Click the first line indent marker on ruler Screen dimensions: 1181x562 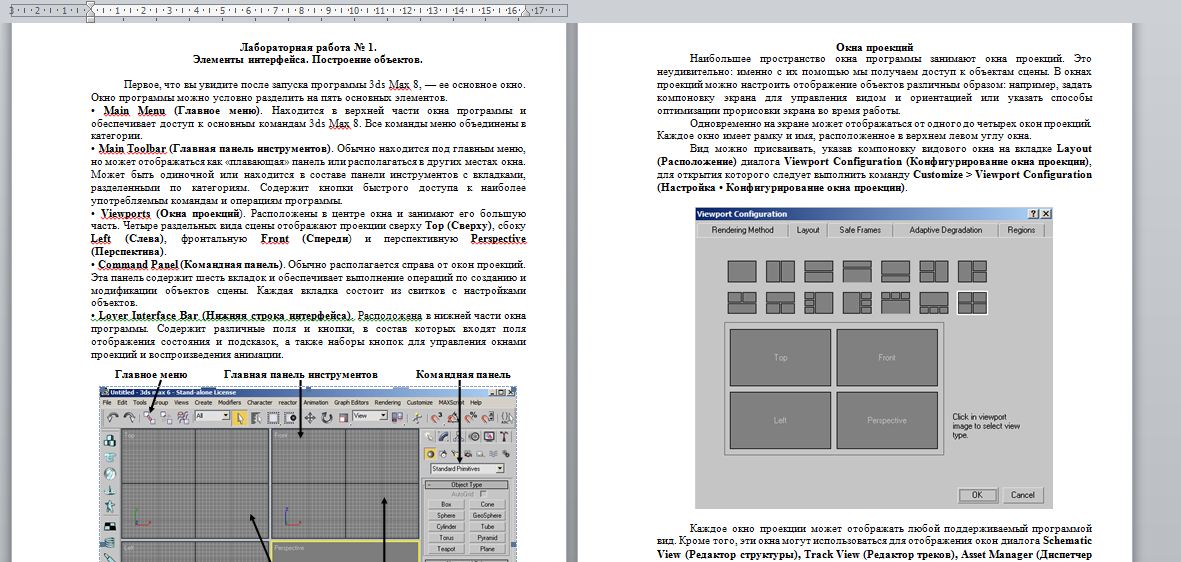(x=90, y=5)
